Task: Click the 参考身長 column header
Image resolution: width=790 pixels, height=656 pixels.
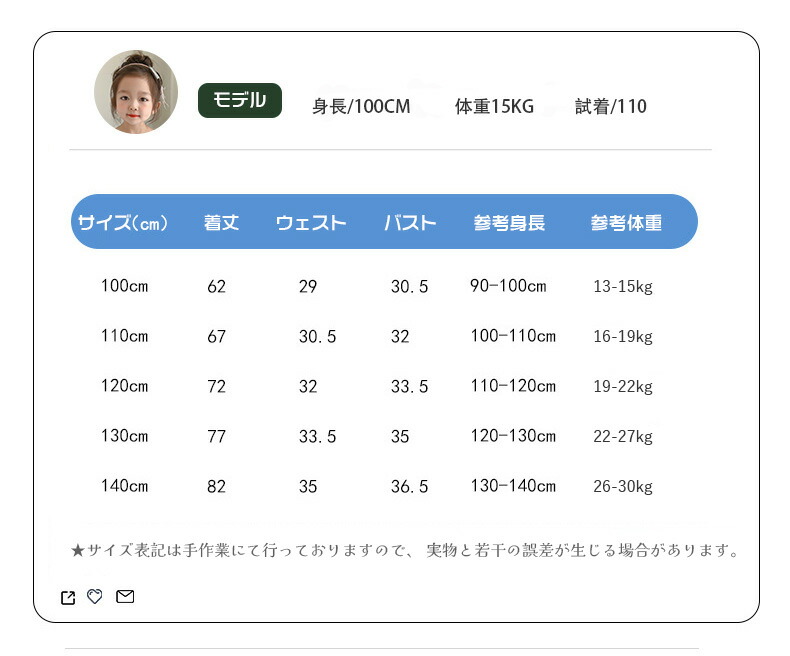Action: pos(509,223)
